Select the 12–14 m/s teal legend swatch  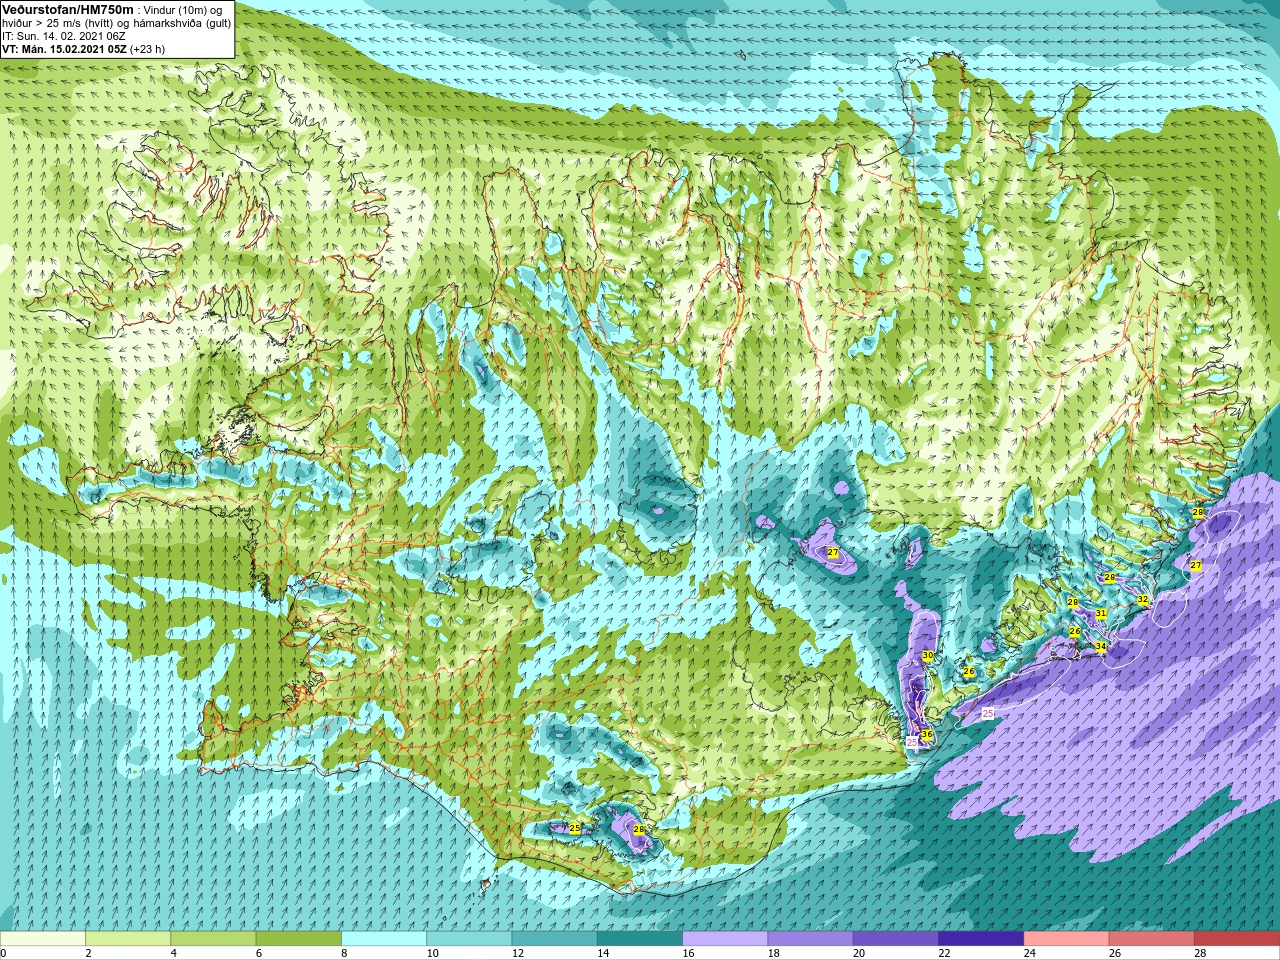[554, 939]
